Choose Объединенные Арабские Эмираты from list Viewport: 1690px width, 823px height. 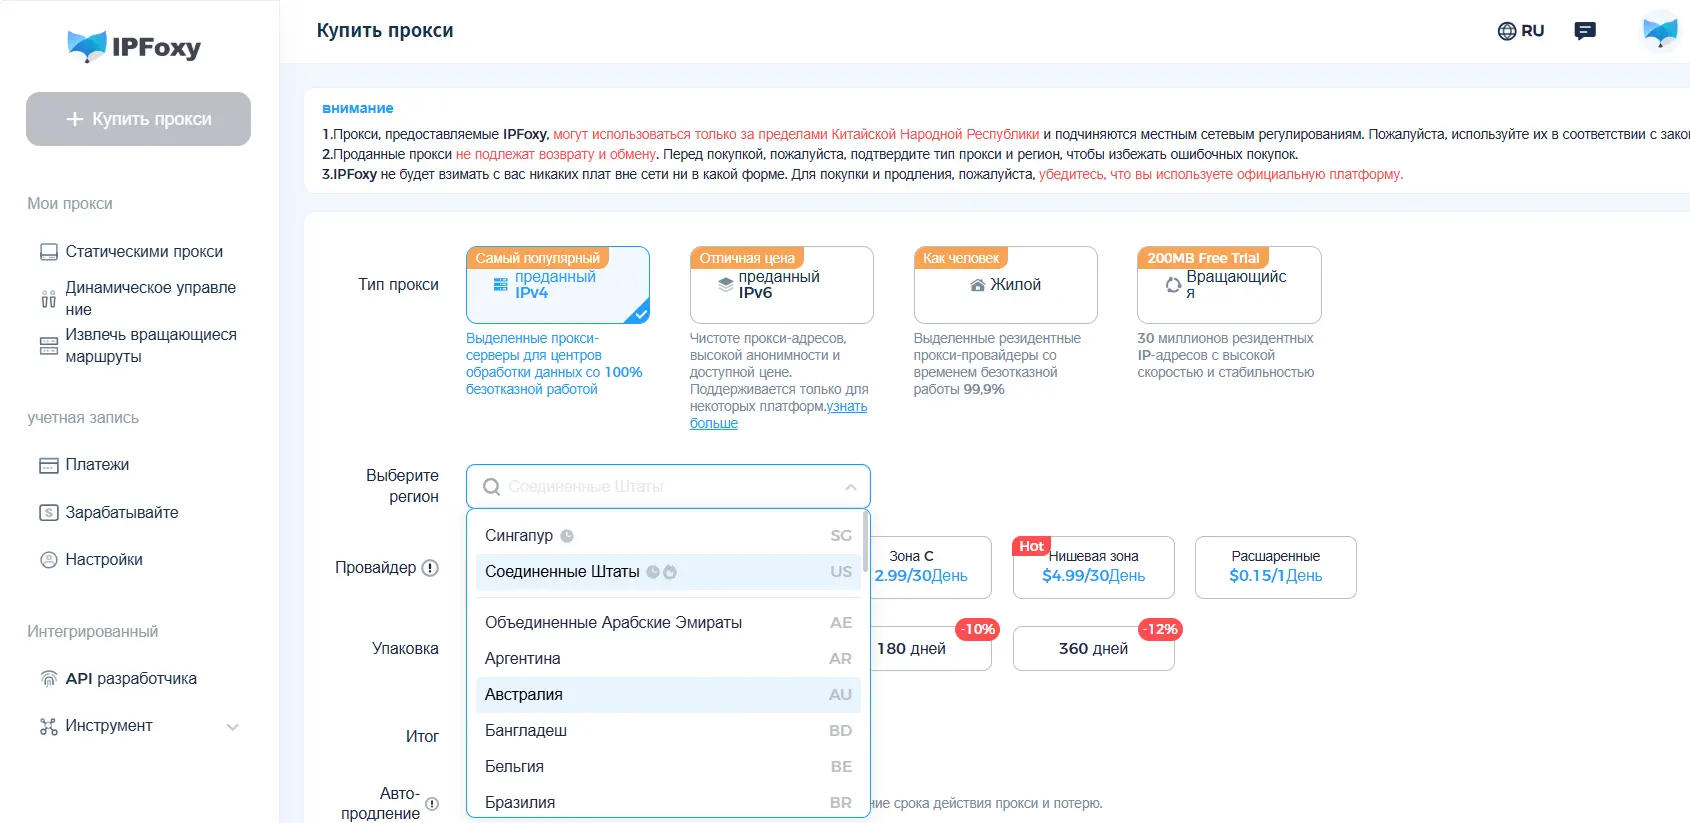click(x=668, y=623)
